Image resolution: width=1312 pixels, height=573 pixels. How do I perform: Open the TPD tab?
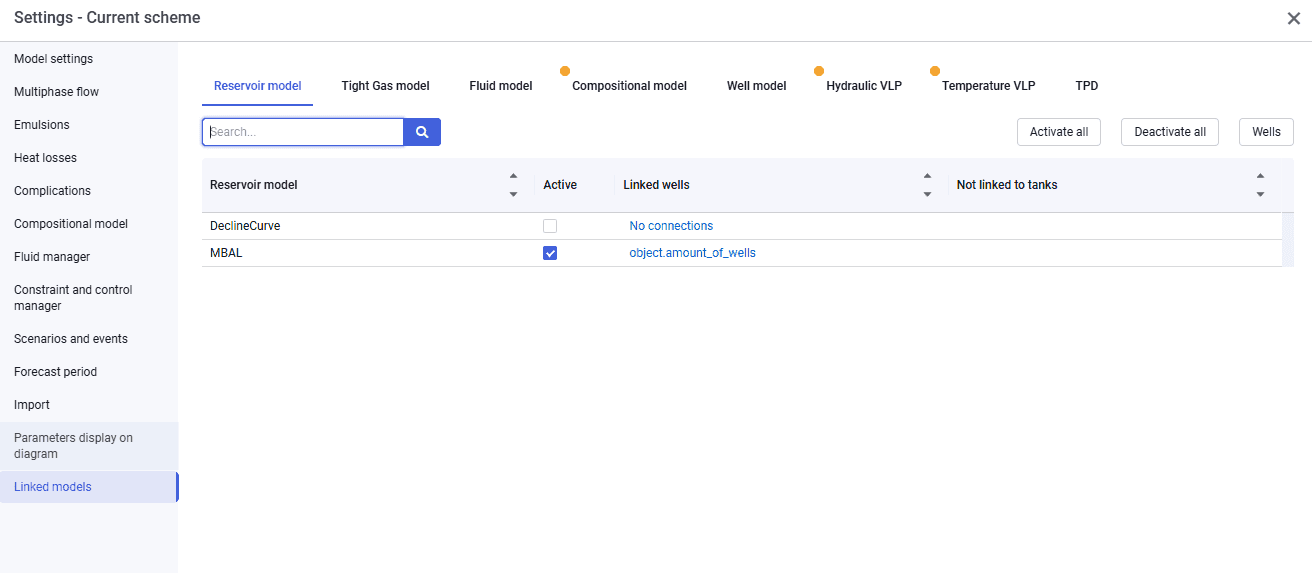[x=1087, y=86]
